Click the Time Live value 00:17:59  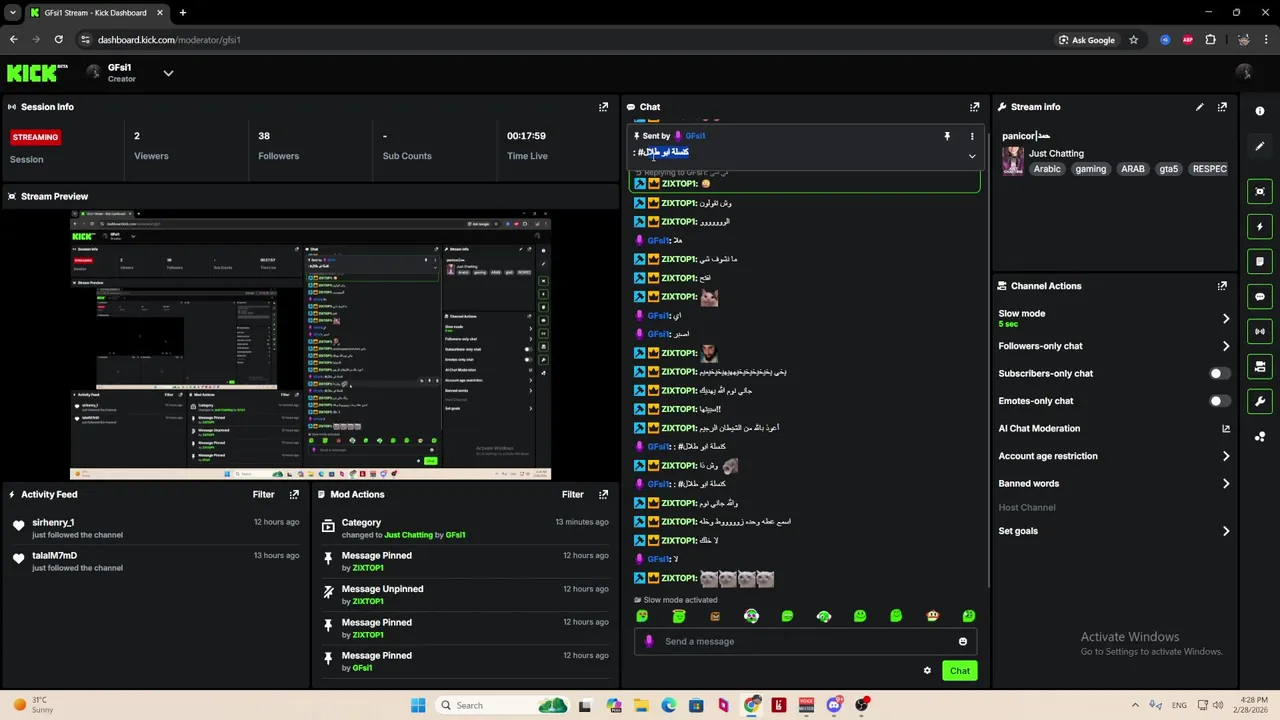click(526, 136)
